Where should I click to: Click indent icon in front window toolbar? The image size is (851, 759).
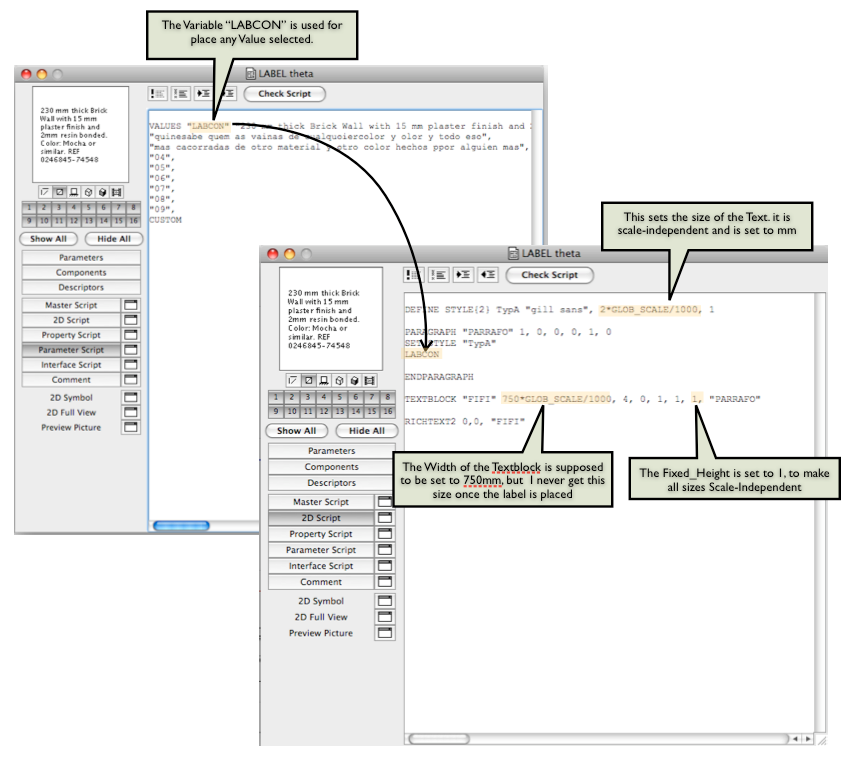click(463, 275)
